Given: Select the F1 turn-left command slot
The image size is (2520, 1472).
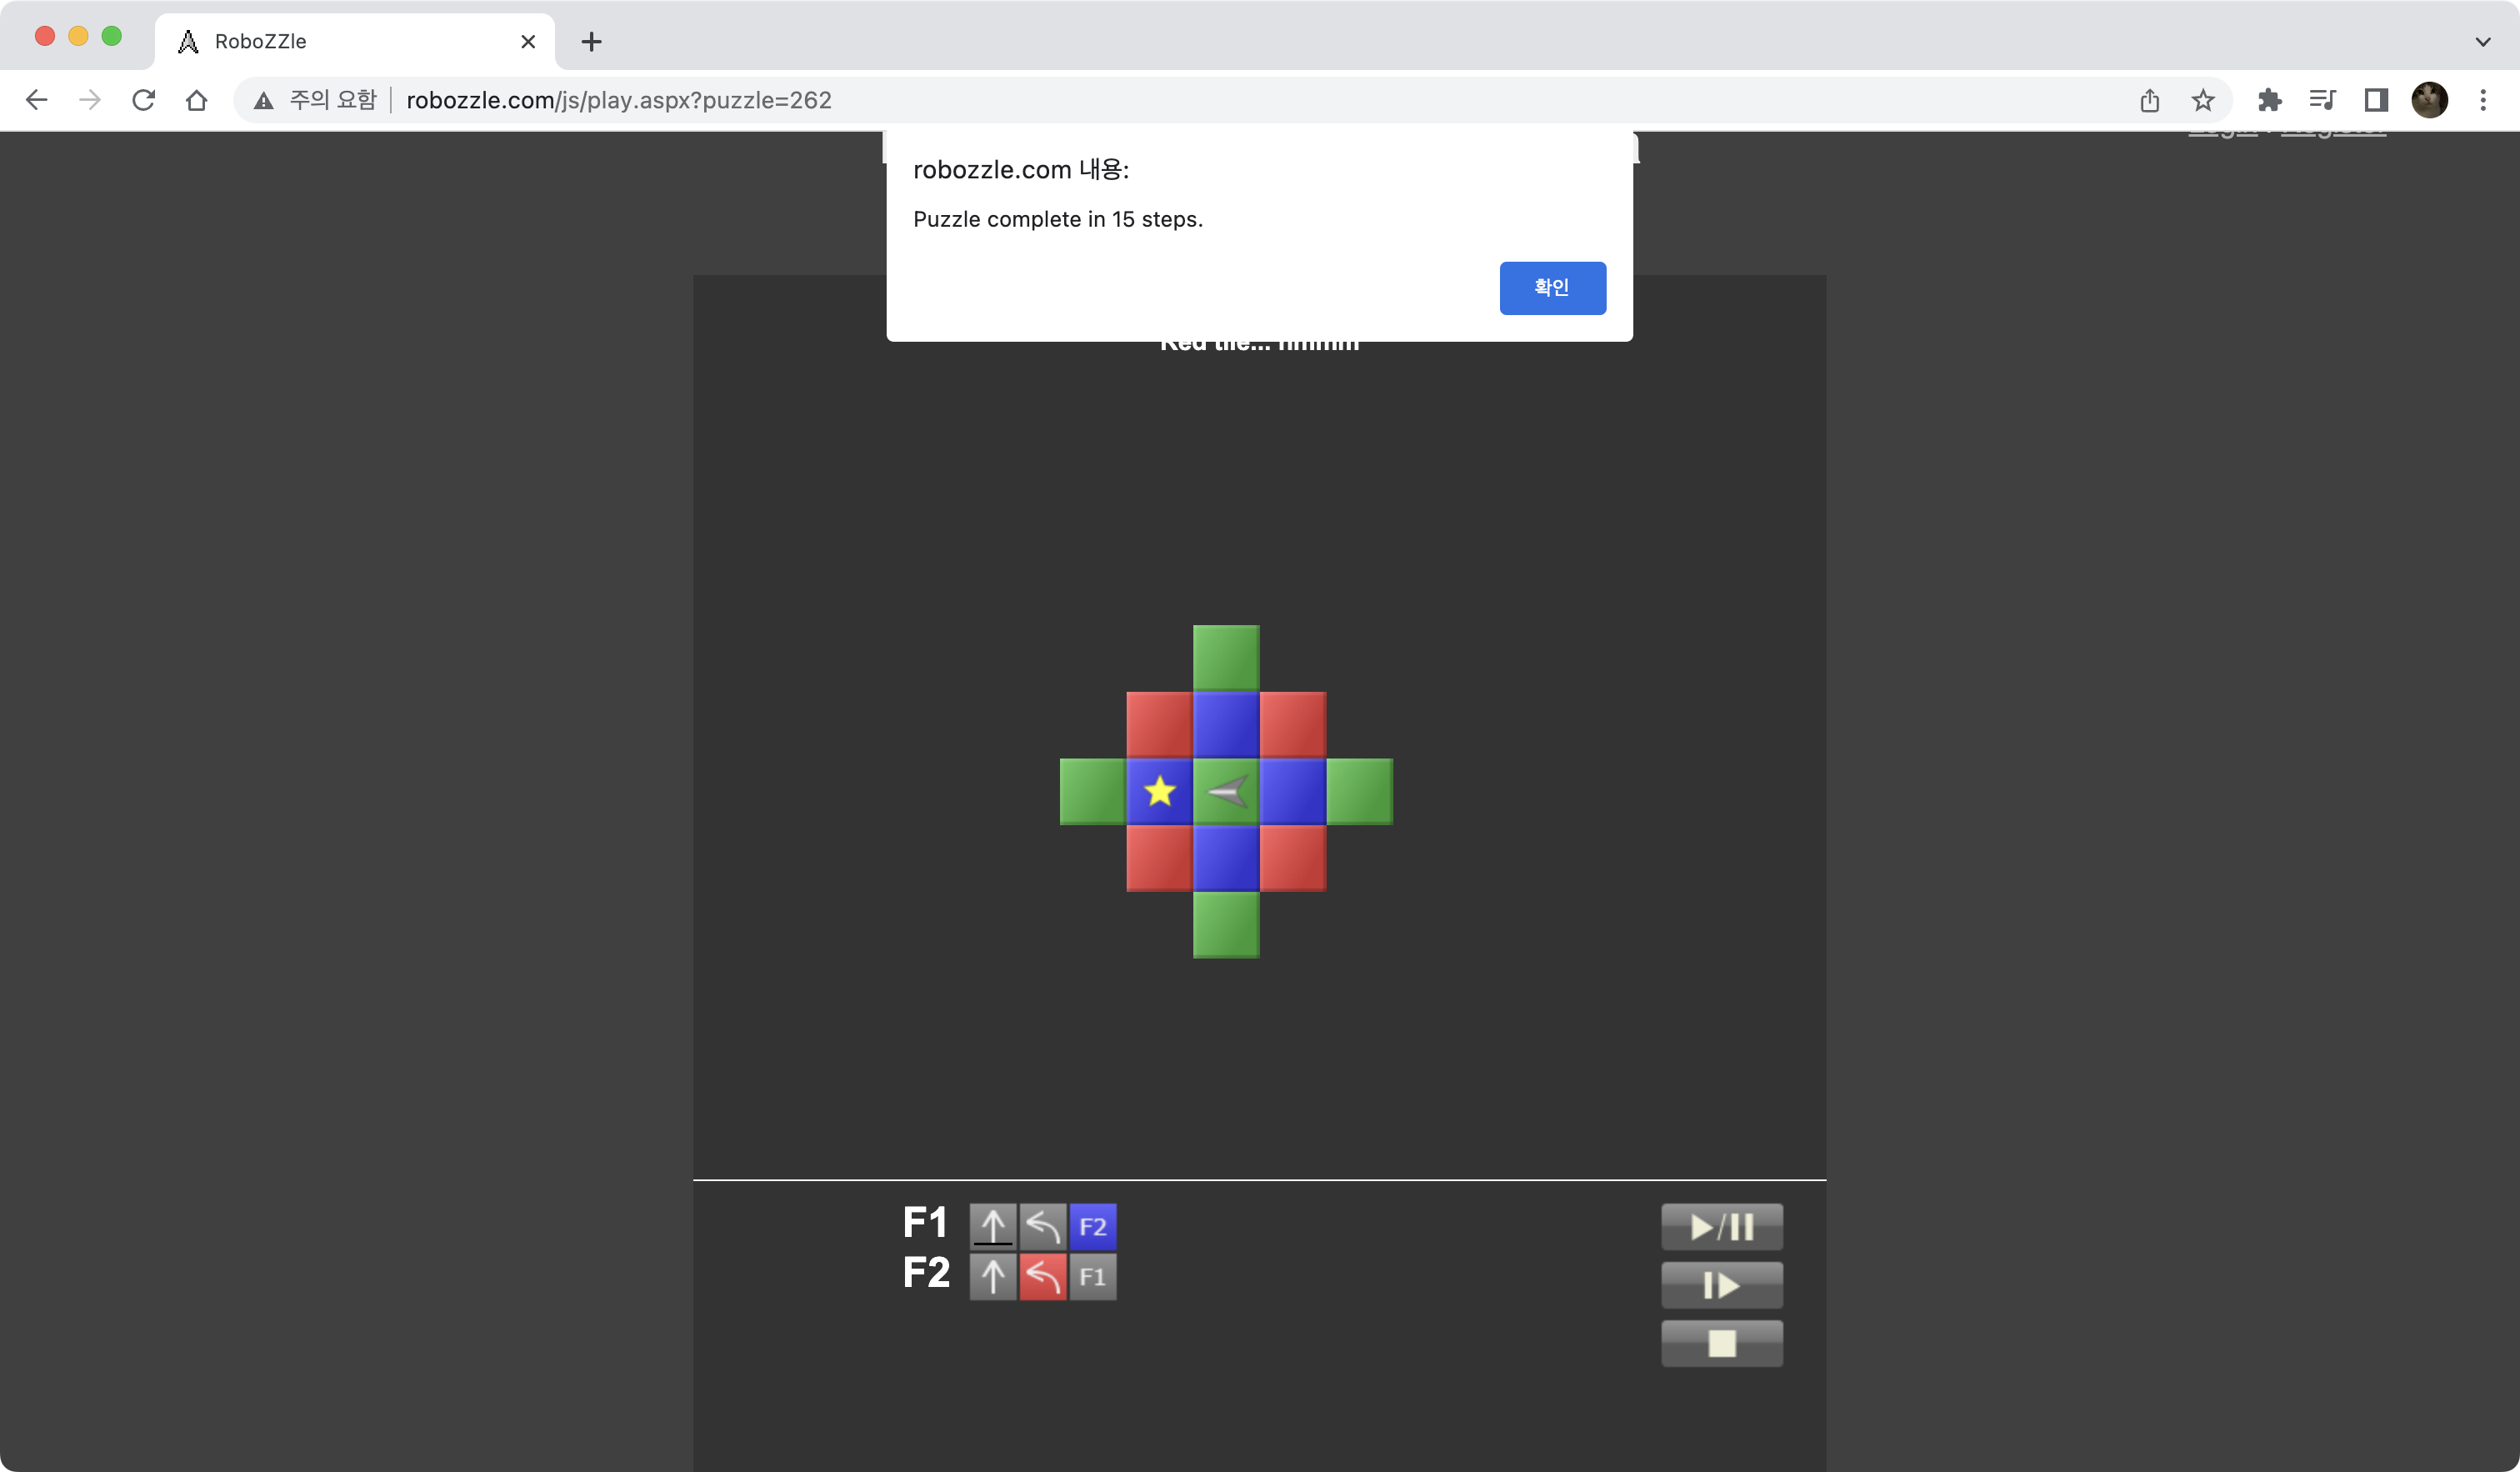Looking at the screenshot, I should coord(1043,1226).
